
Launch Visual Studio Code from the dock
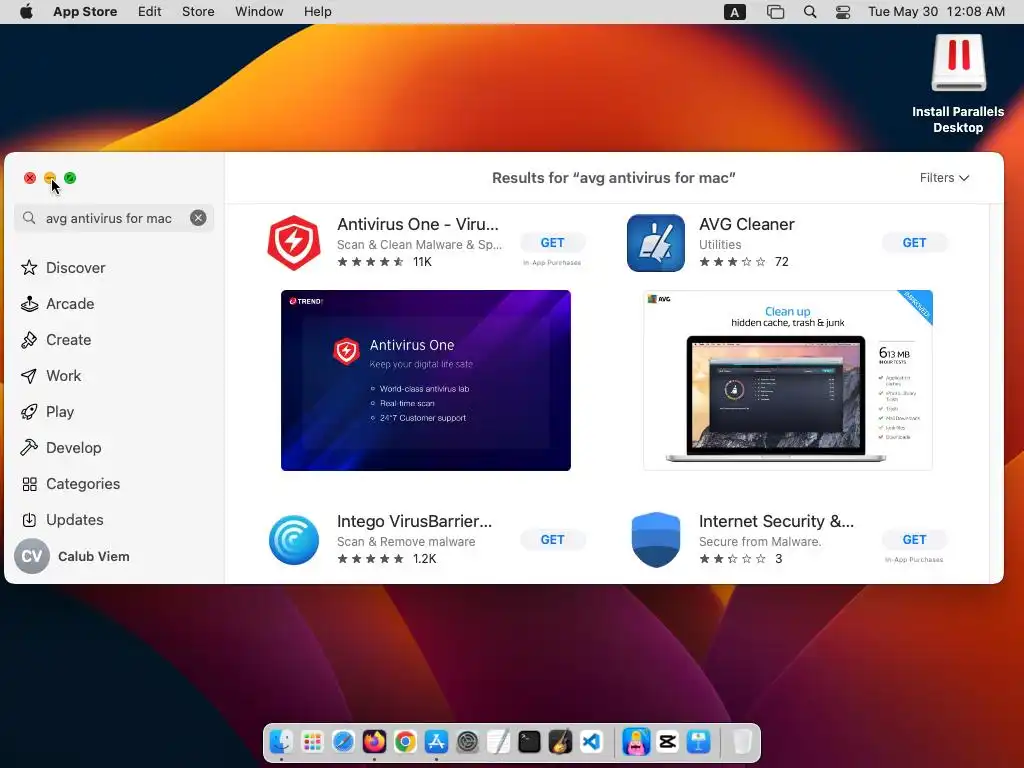591,742
